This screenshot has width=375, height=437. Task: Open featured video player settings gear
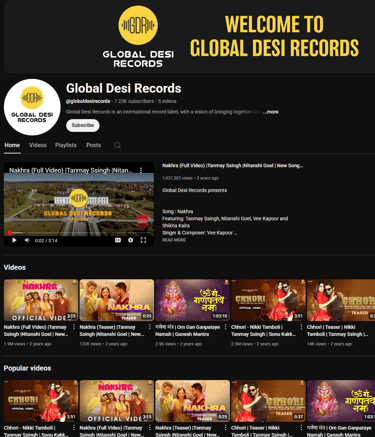(x=131, y=240)
